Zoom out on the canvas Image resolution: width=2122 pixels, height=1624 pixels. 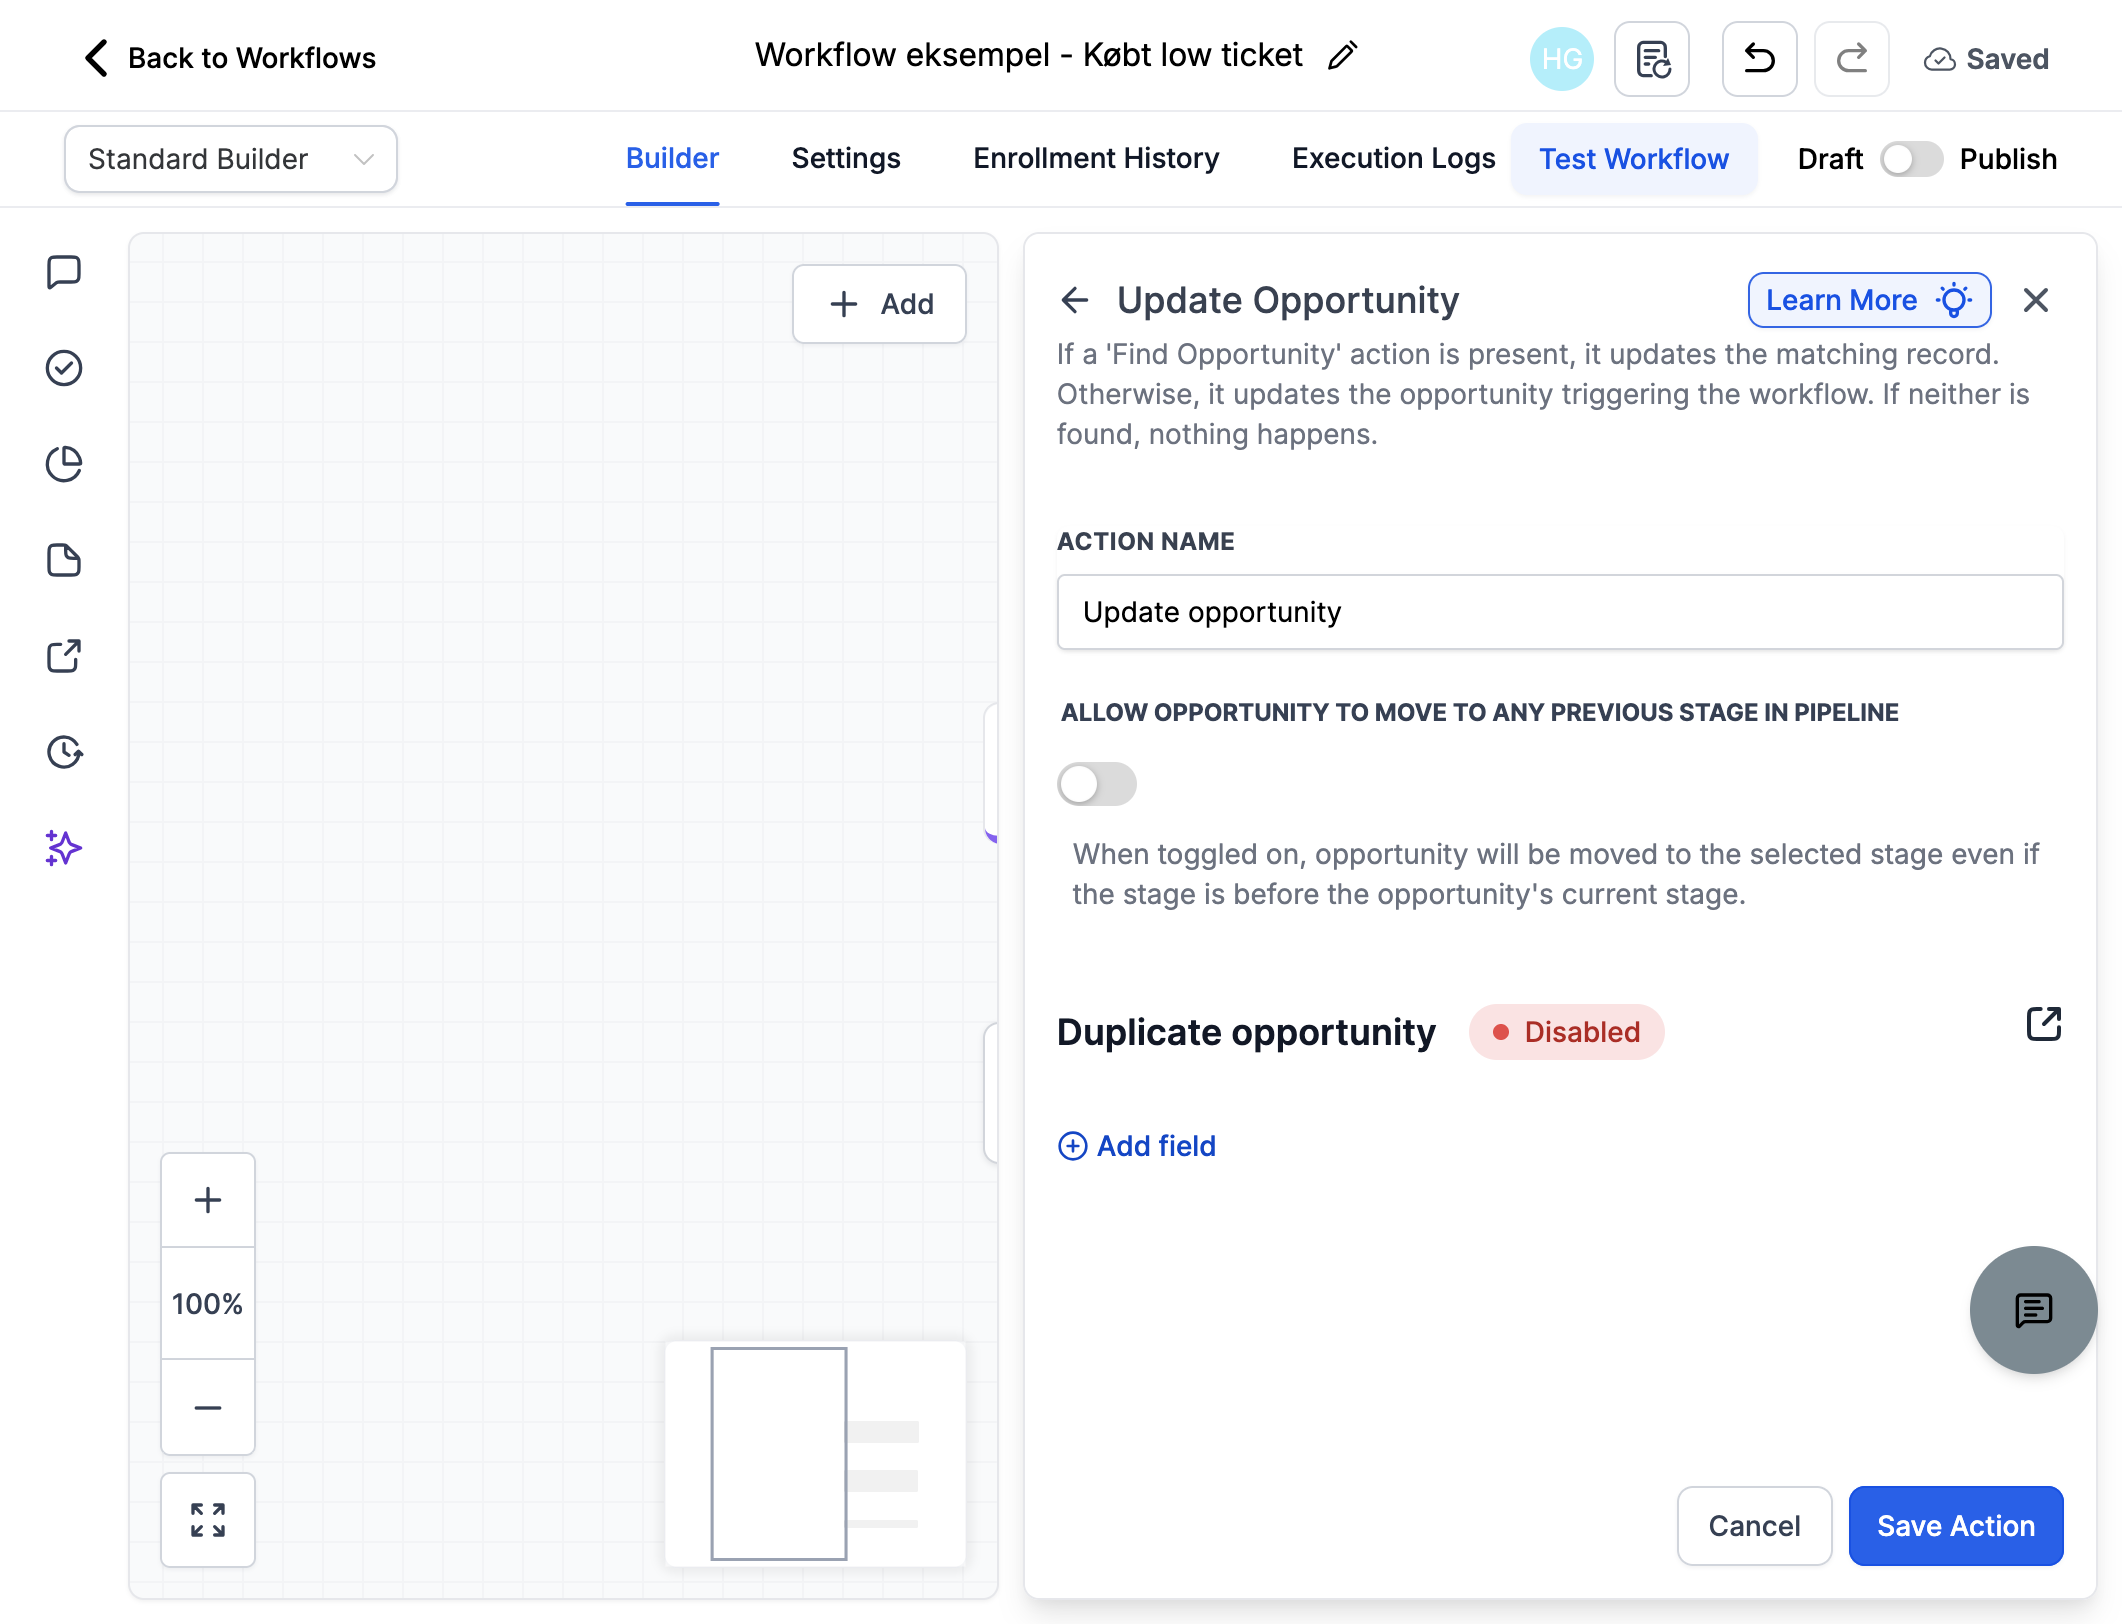208,1408
